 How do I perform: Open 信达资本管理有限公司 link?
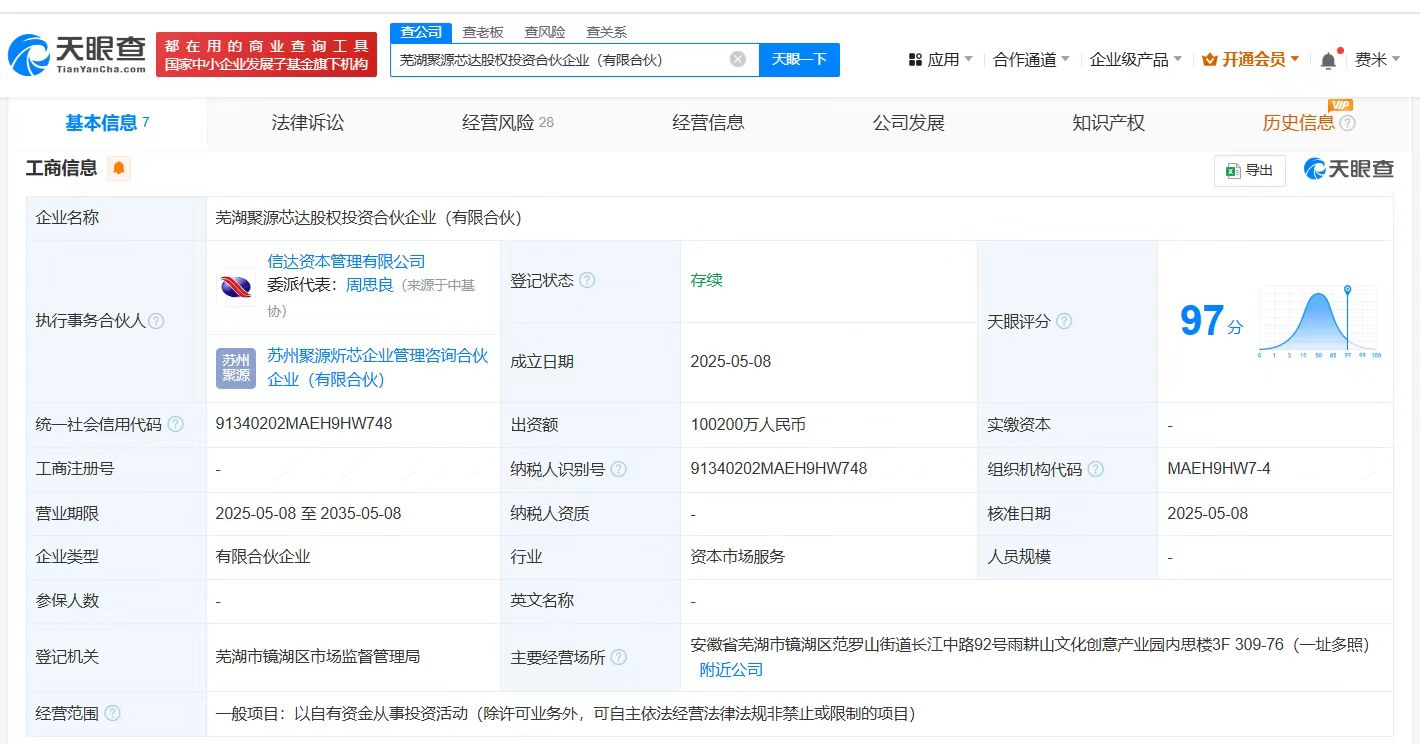(346, 262)
